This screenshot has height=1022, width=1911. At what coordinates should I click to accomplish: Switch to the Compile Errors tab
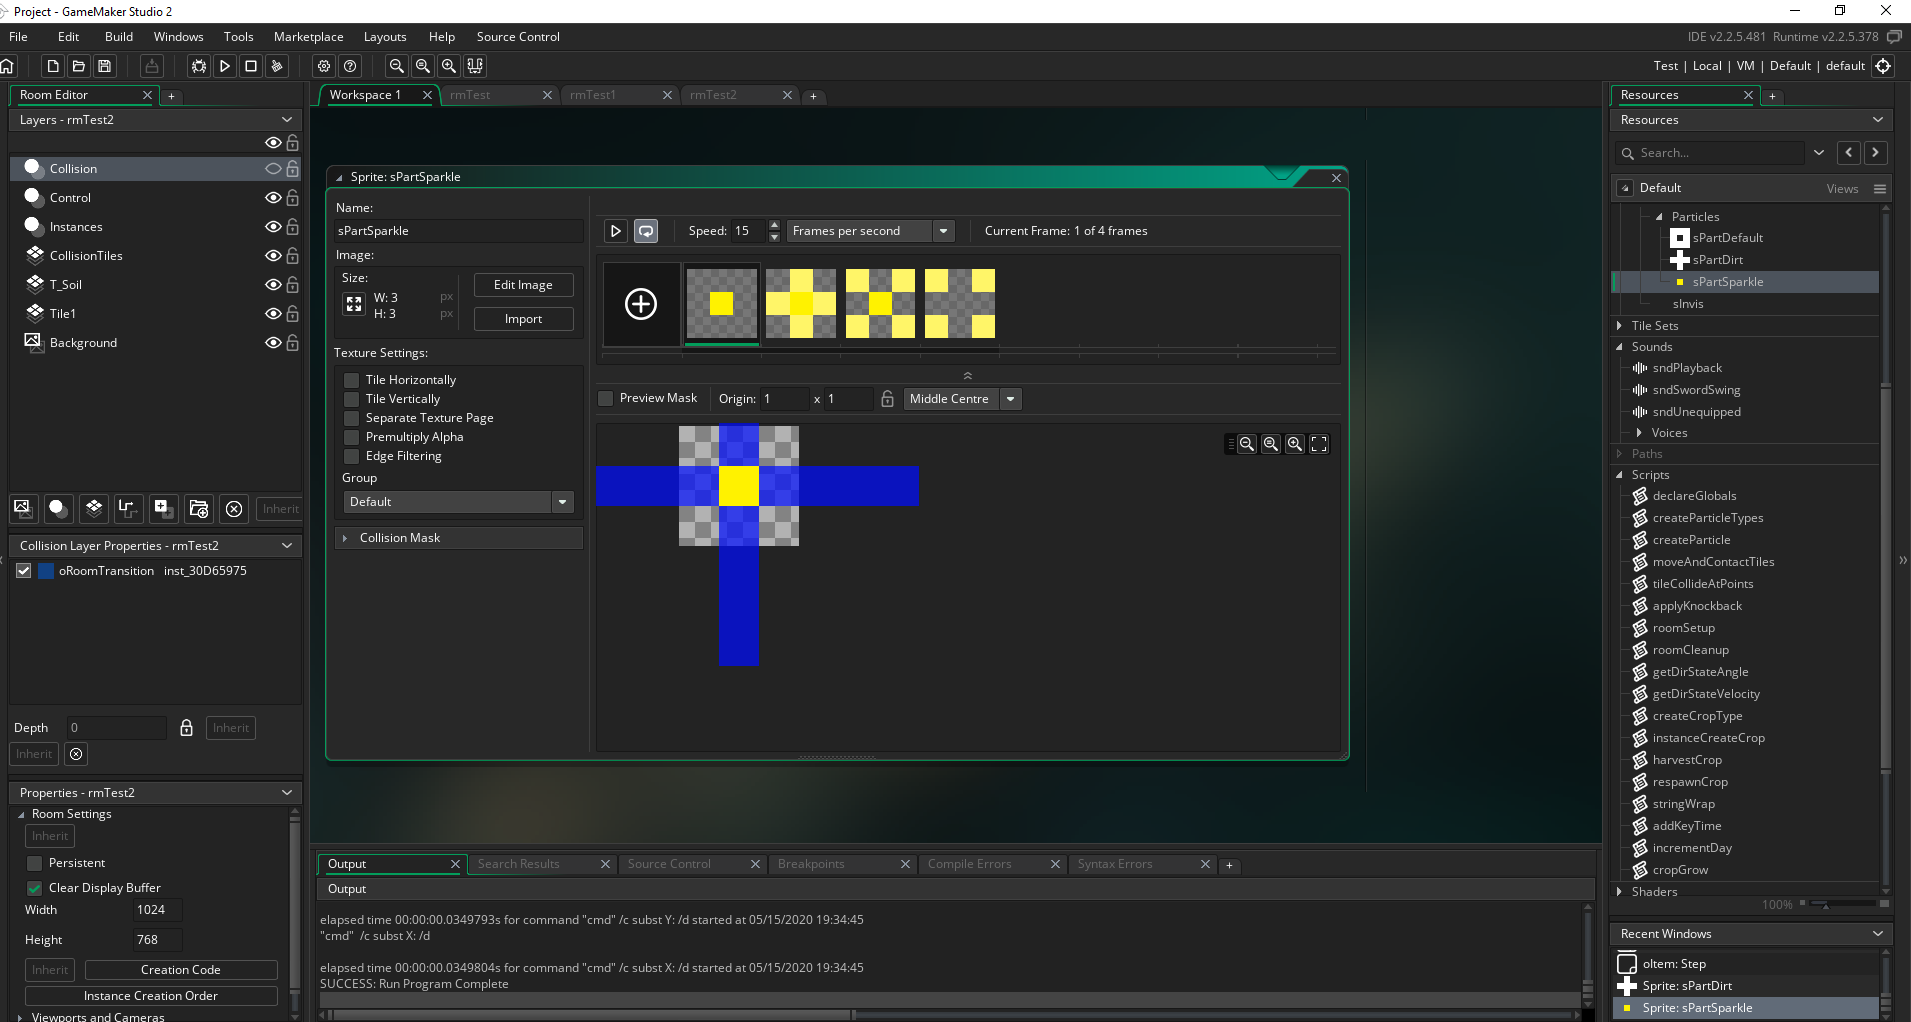(x=969, y=864)
